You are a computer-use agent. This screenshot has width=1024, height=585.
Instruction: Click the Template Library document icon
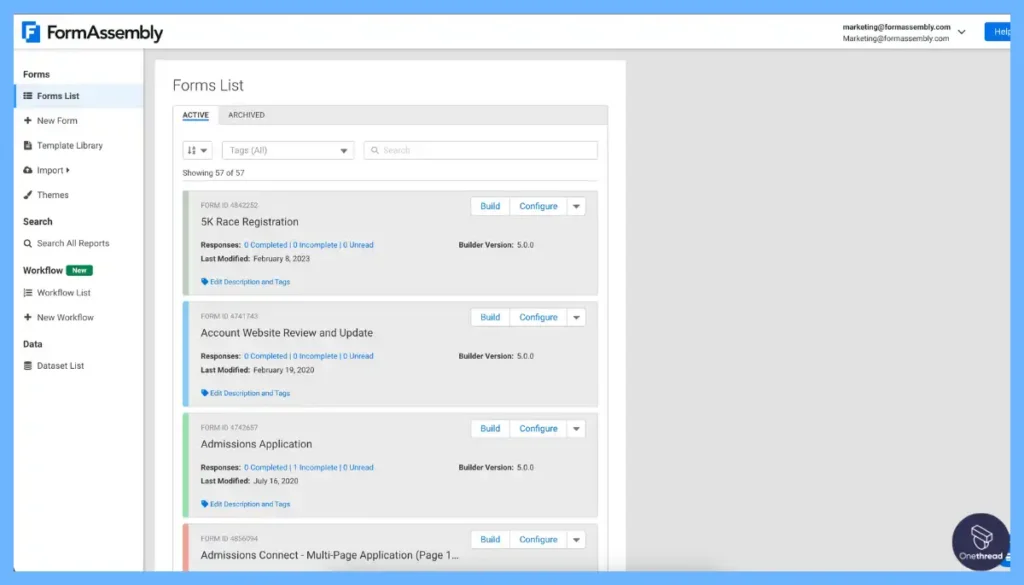point(27,146)
